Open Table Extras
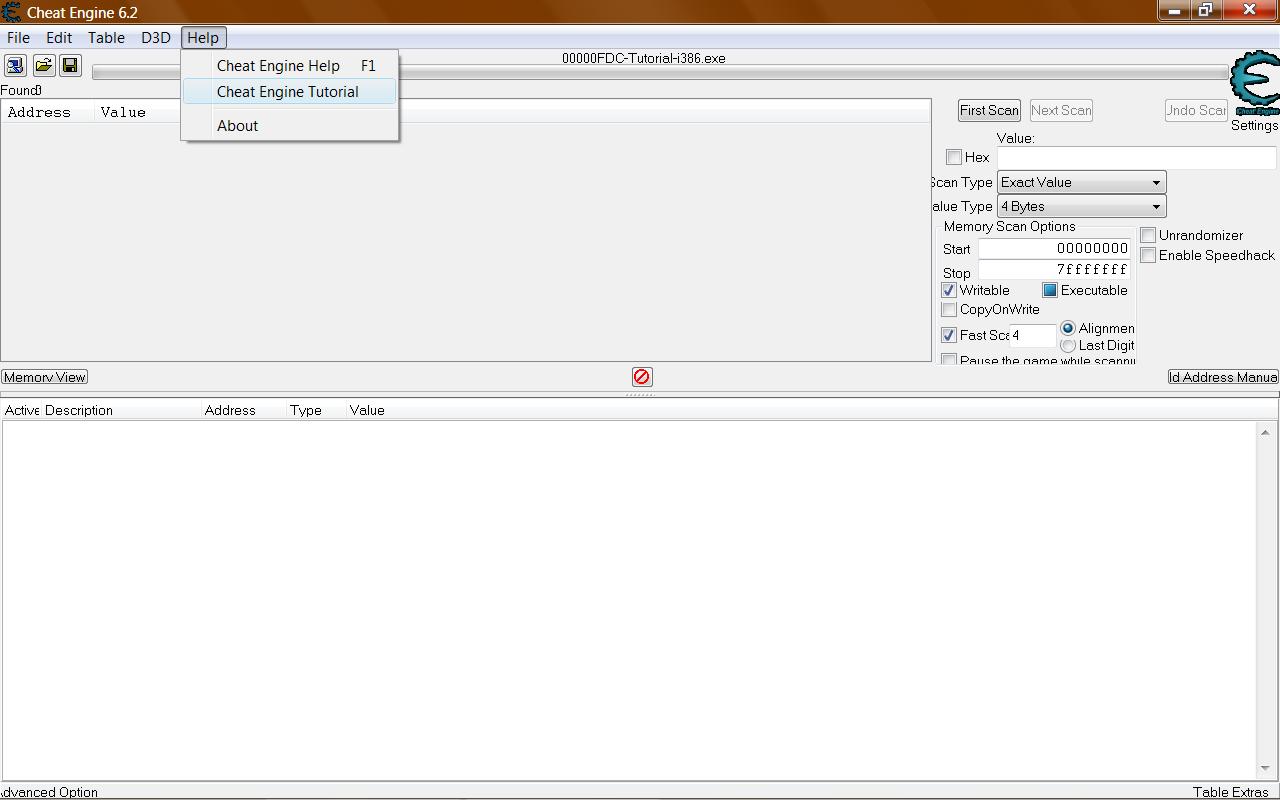The height and width of the screenshot is (800, 1280). point(1231,792)
